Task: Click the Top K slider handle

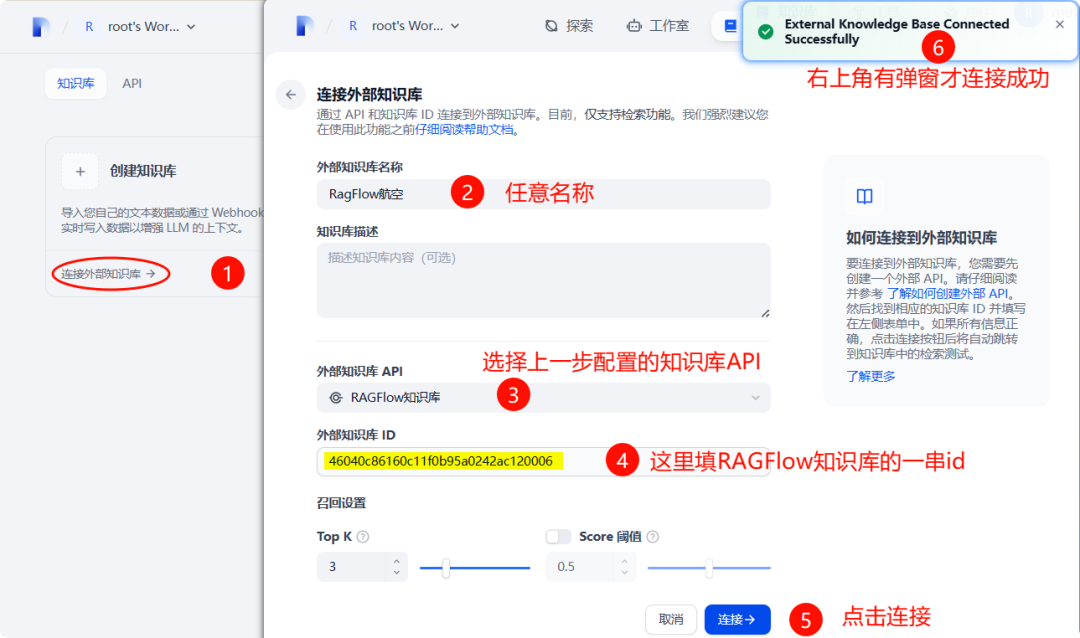Action: (x=446, y=568)
